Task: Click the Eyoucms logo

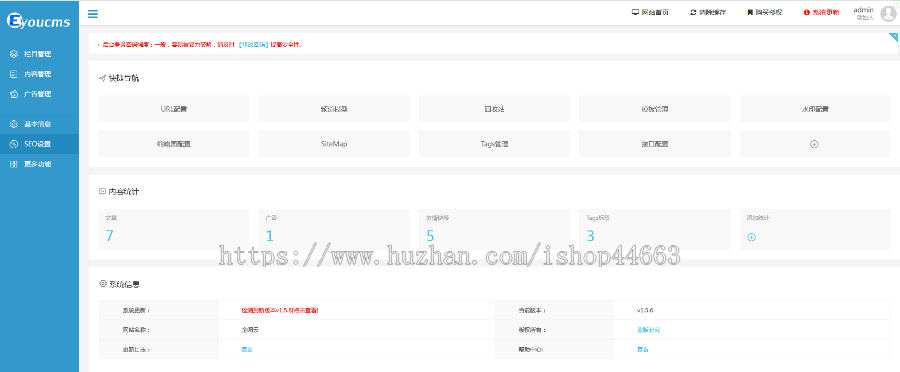Action: click(x=39, y=21)
